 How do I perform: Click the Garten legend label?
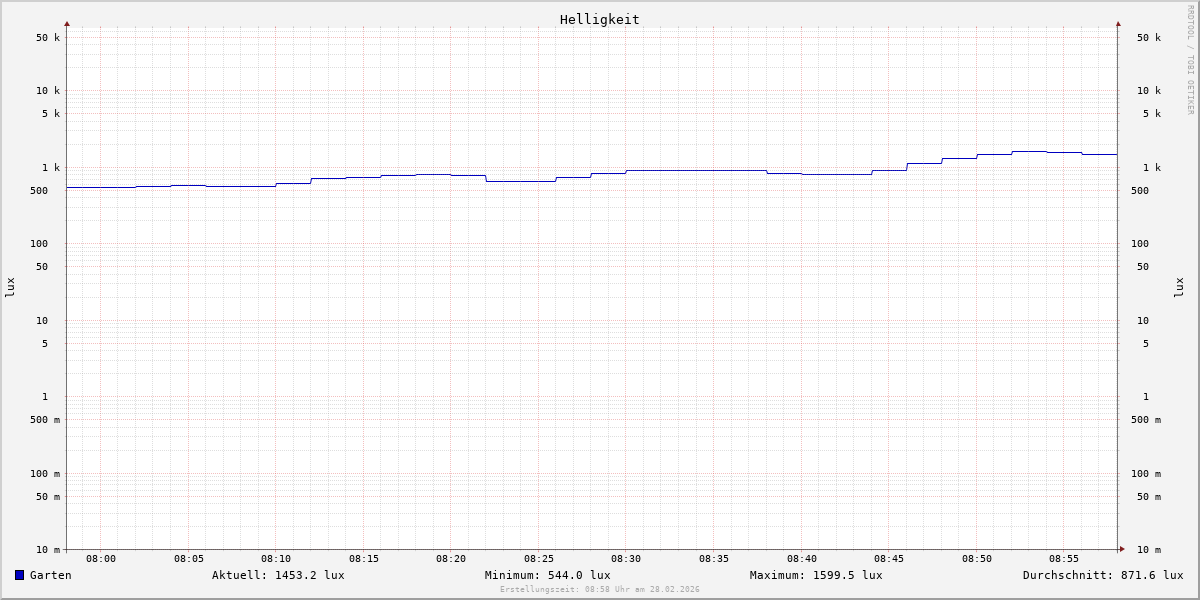50,575
